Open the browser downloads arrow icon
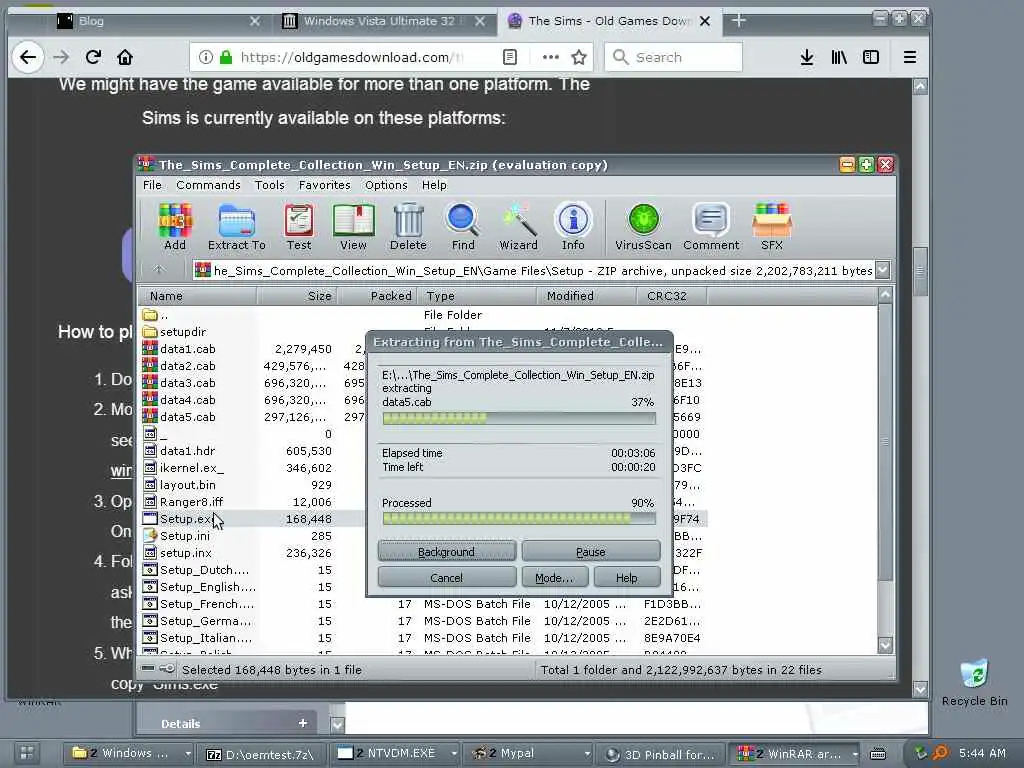1024x768 pixels. click(x=807, y=57)
